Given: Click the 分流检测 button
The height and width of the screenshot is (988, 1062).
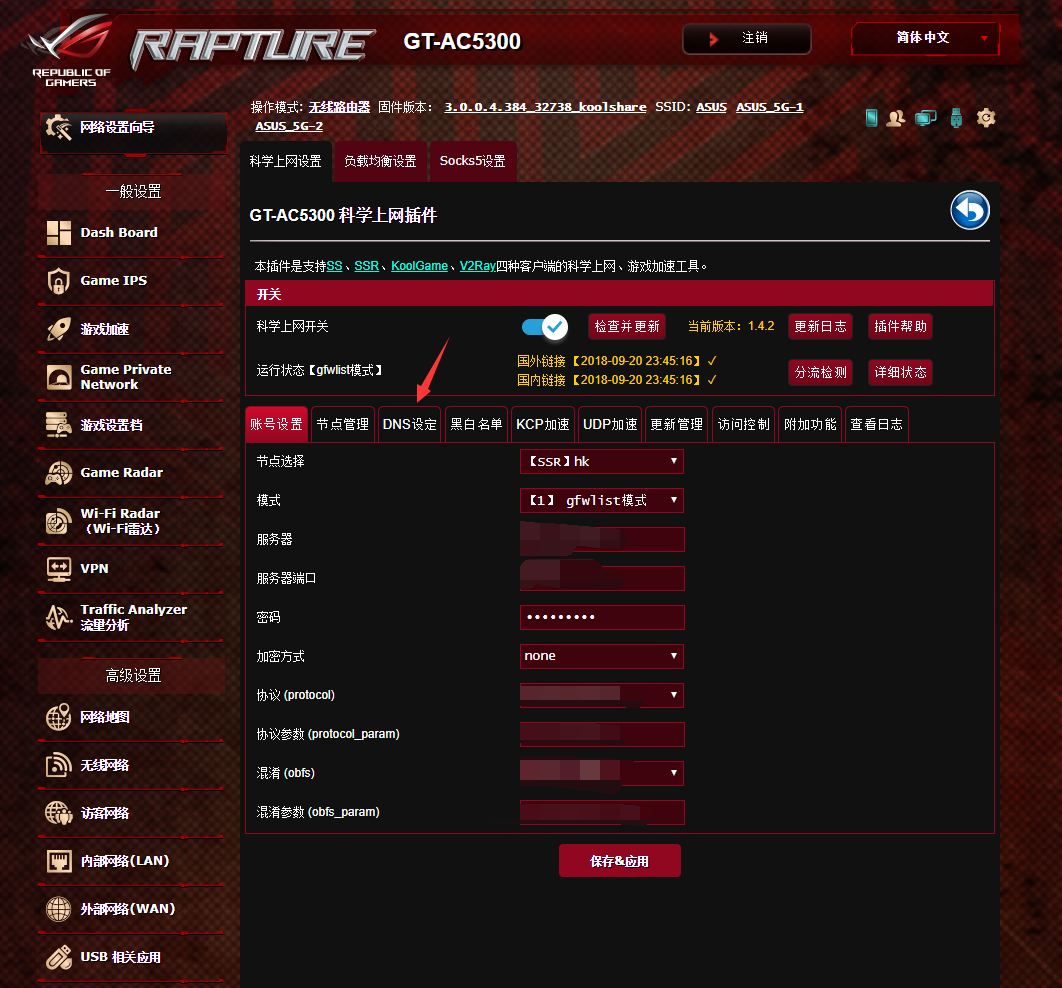Looking at the screenshot, I should coord(820,372).
